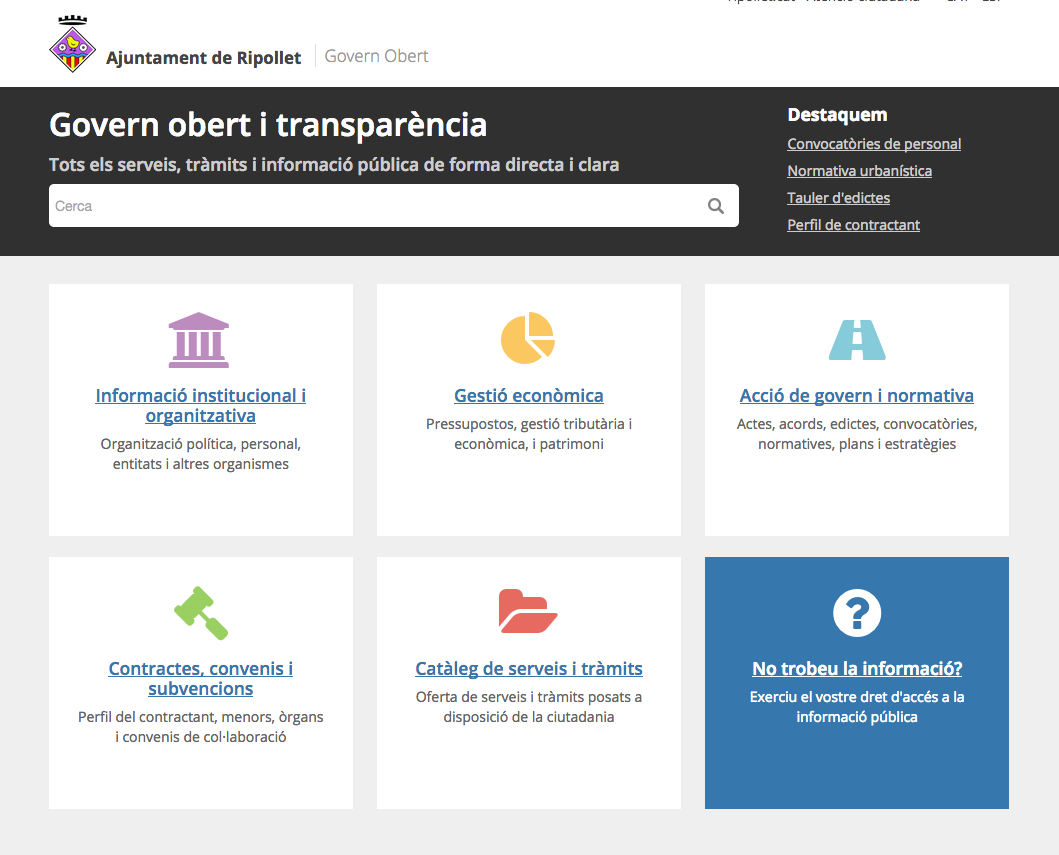This screenshot has height=855, width=1059.
Task: Open Acció de govern i normativa link
Action: (857, 395)
